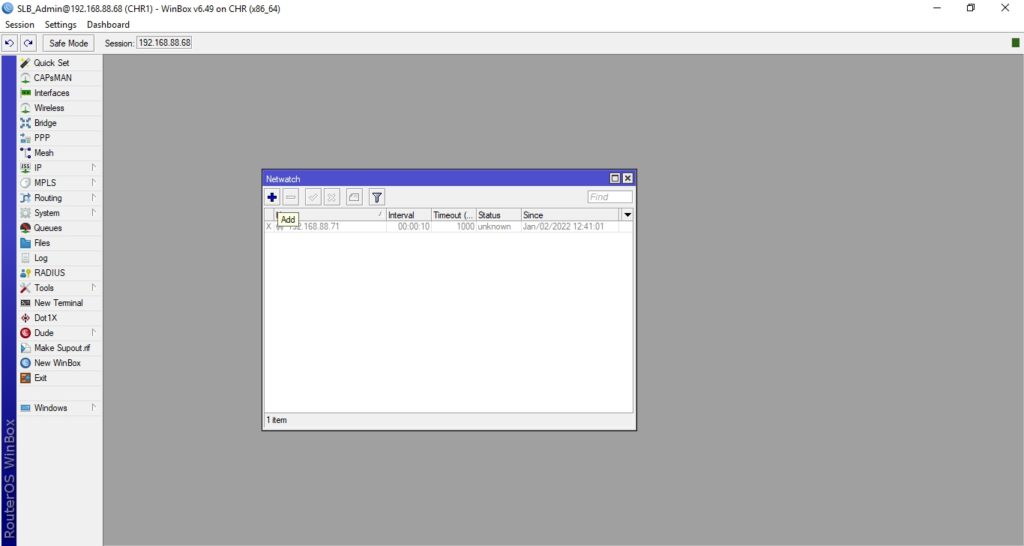
Task: Open the Netwatch filter funnel
Action: coord(377,197)
